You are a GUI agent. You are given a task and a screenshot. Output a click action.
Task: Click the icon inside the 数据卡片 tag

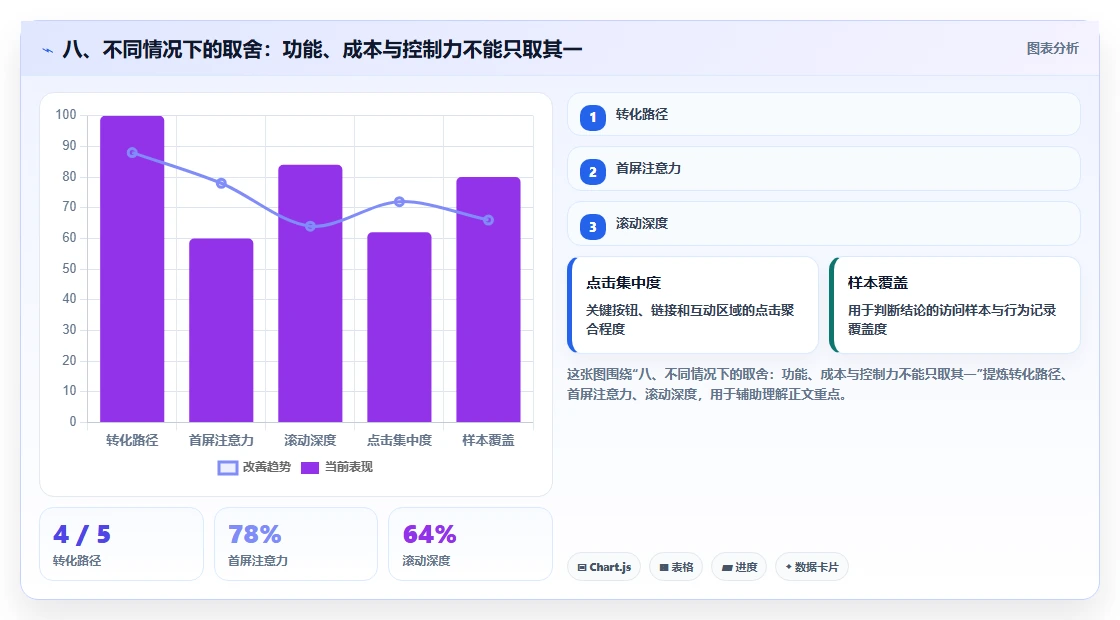tap(789, 566)
